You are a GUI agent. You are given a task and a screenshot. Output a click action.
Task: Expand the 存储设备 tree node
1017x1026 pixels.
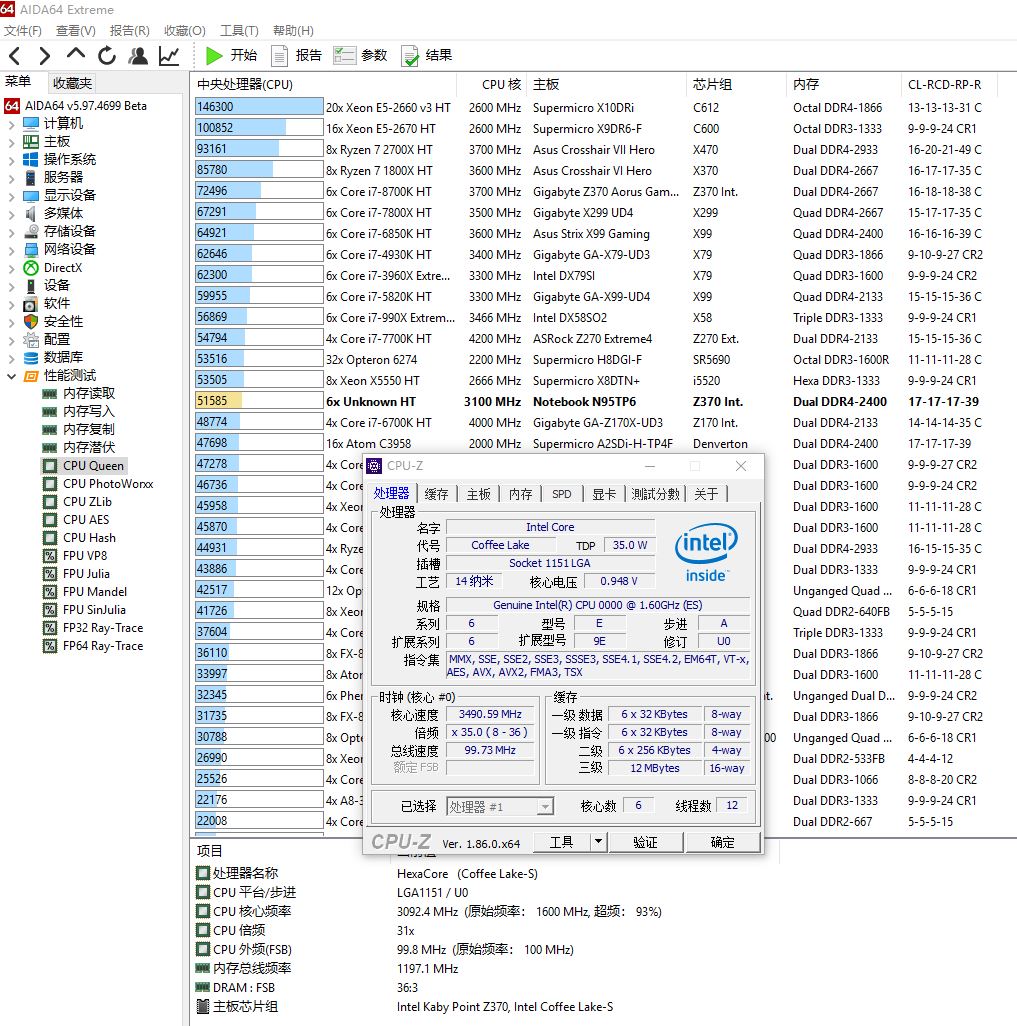click(10, 232)
